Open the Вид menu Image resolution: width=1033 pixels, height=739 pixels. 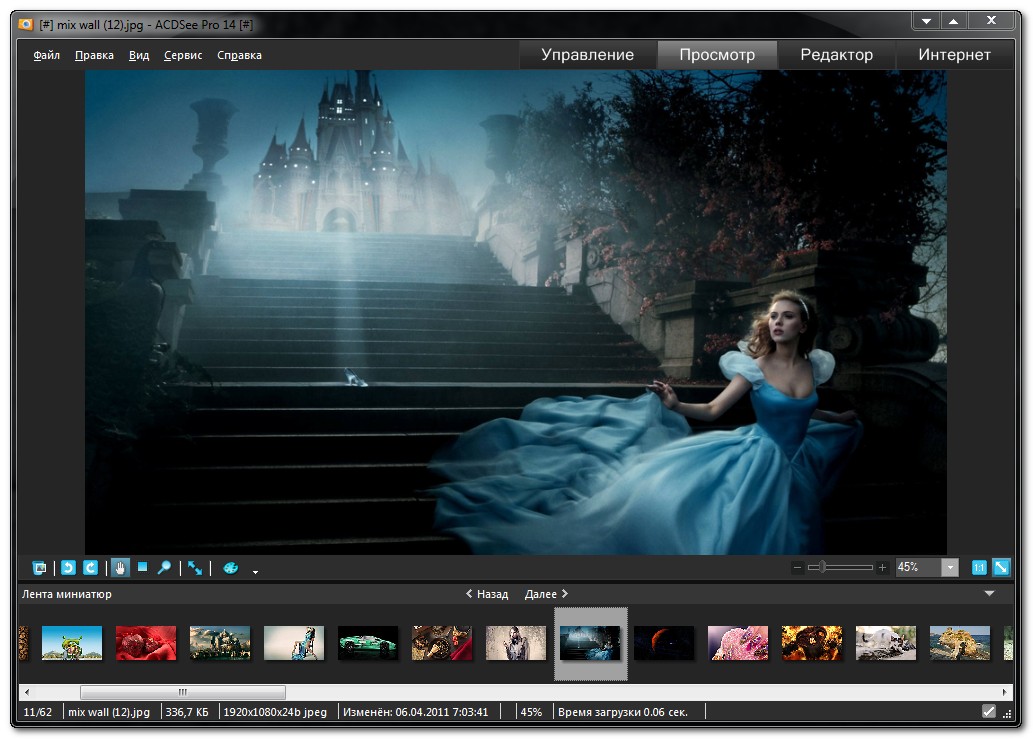(139, 55)
